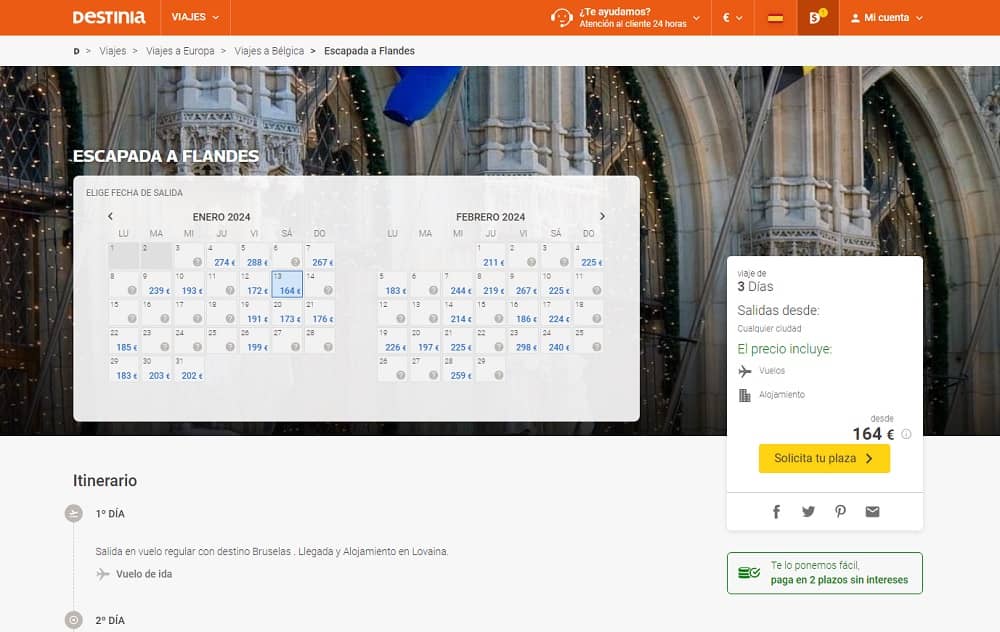1000x632 pixels.
Task: Open the Destinia coins rewards icon
Action: [818, 17]
